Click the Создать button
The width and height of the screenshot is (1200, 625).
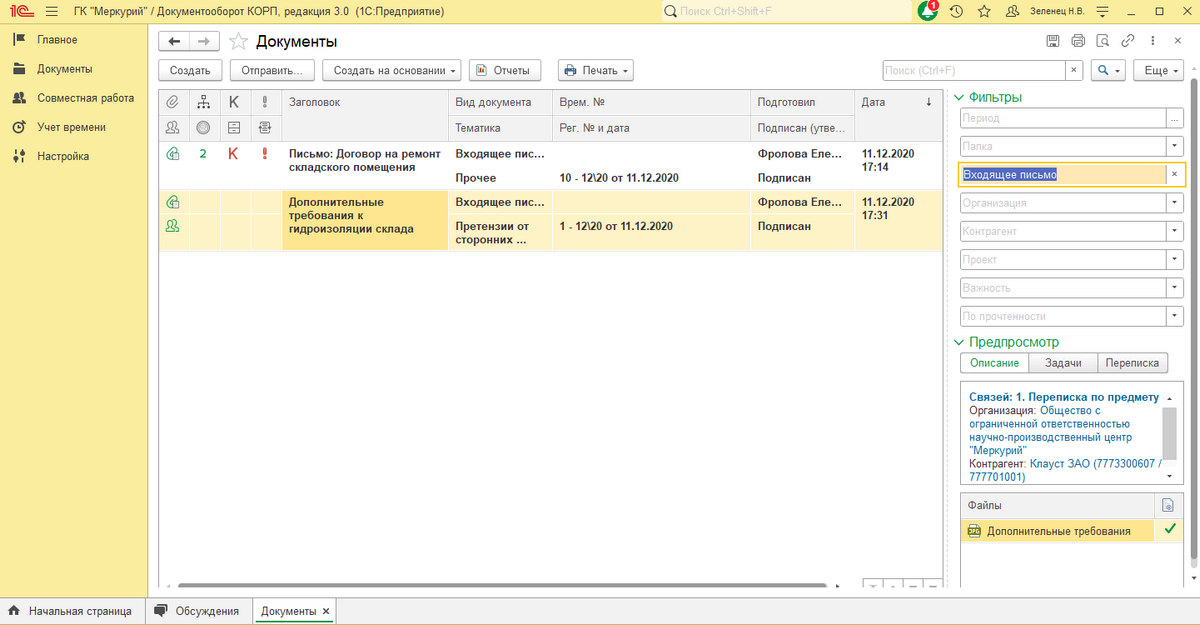(189, 71)
